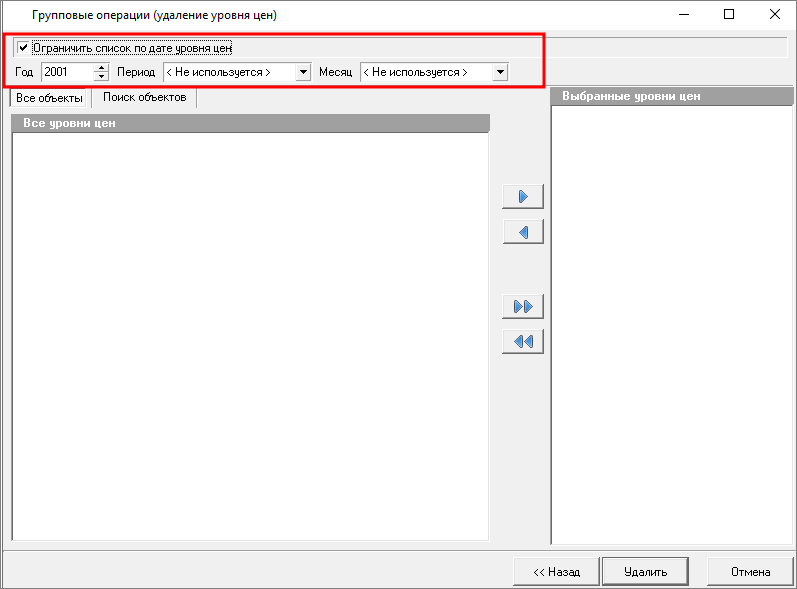
Task: Click 'Отмена' to cancel the operation
Action: pos(750,572)
